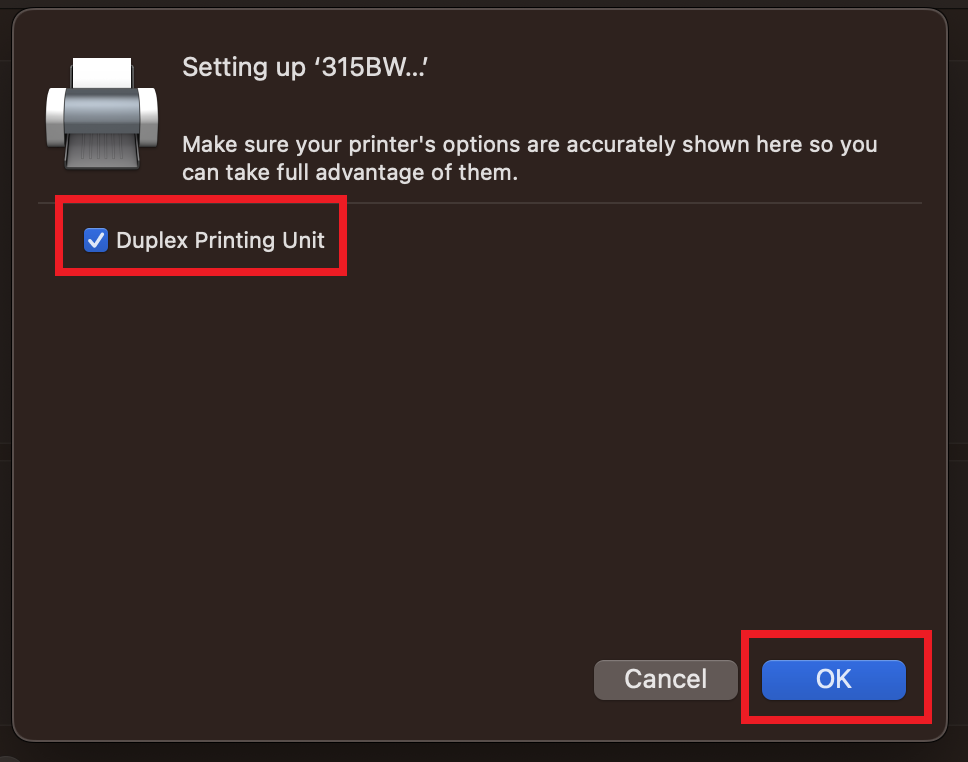
Task: Disable the duplex unit option checkbox
Action: pyautogui.click(x=96, y=240)
